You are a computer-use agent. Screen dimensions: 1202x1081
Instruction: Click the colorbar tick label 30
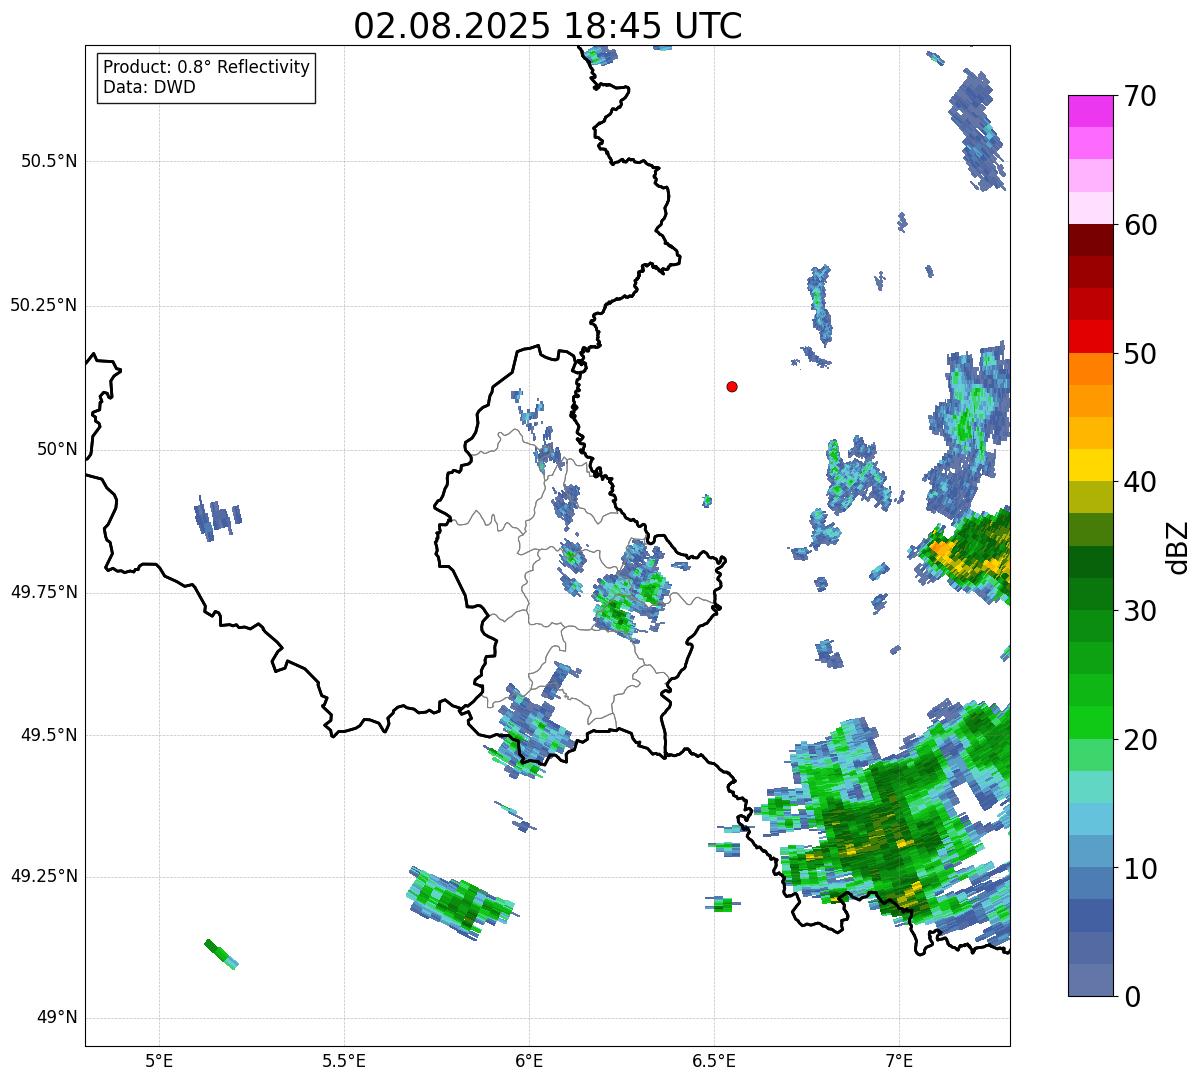pos(1140,611)
